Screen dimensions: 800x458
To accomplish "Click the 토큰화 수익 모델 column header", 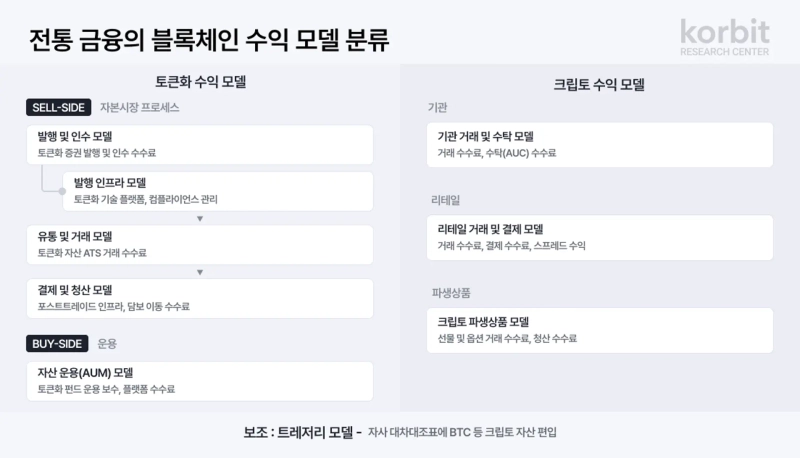I will 200,80.
